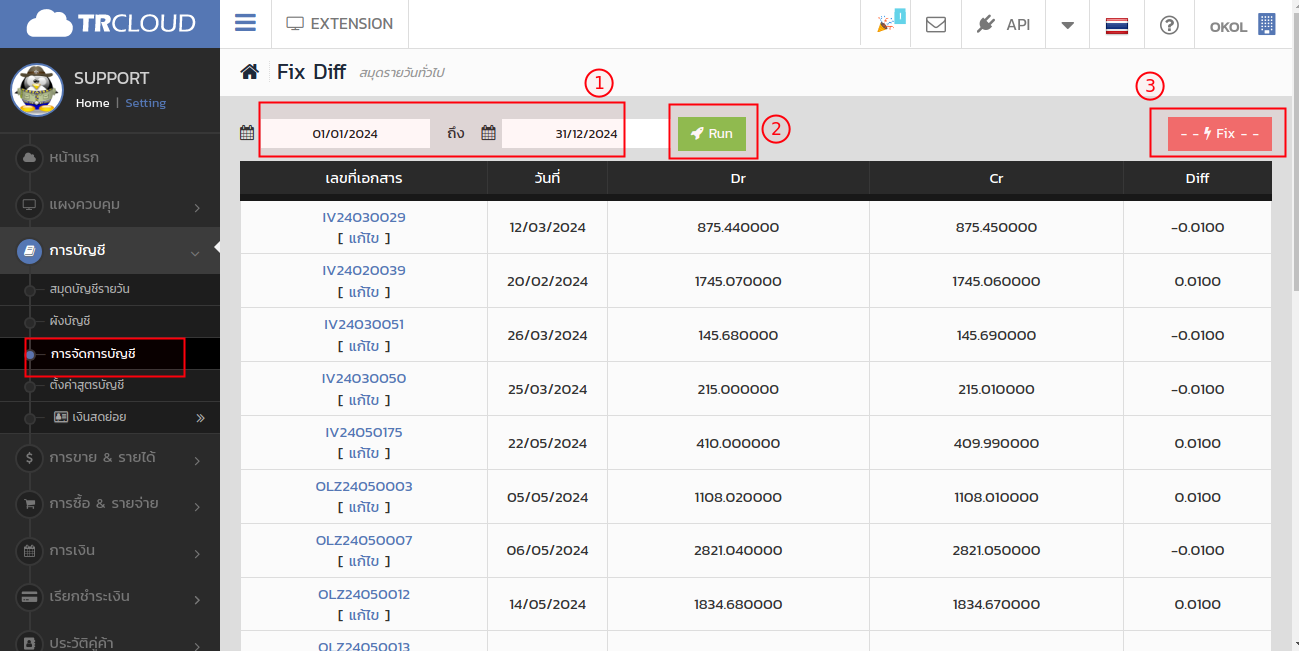Select การจัดการบัญชี submenu item

[x=93, y=354]
